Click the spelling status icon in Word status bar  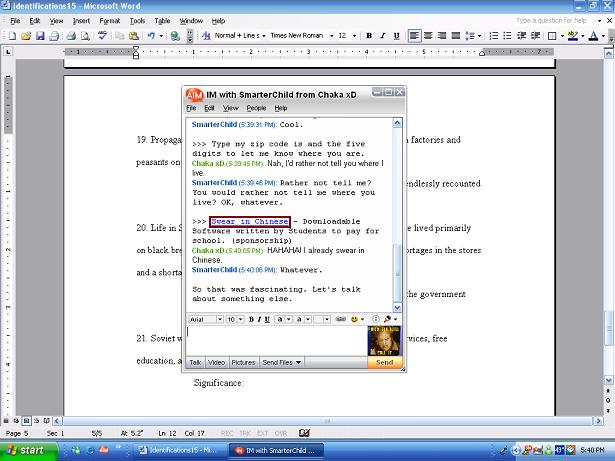(304, 433)
